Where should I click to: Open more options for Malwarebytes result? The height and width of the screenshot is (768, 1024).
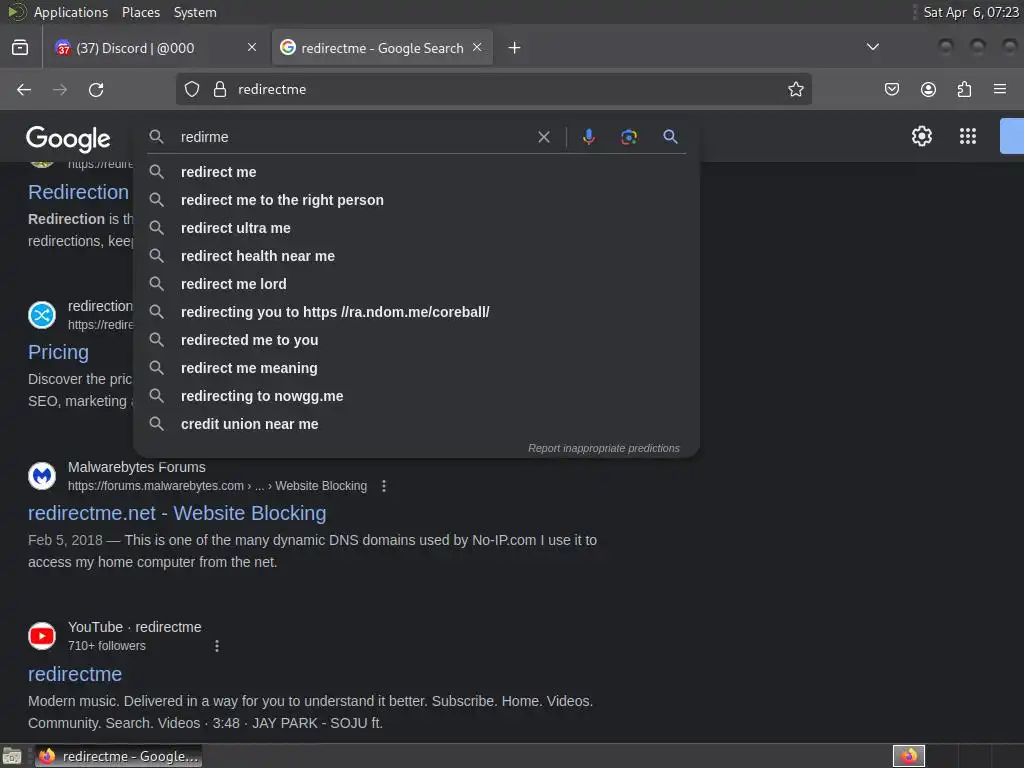[x=384, y=486]
